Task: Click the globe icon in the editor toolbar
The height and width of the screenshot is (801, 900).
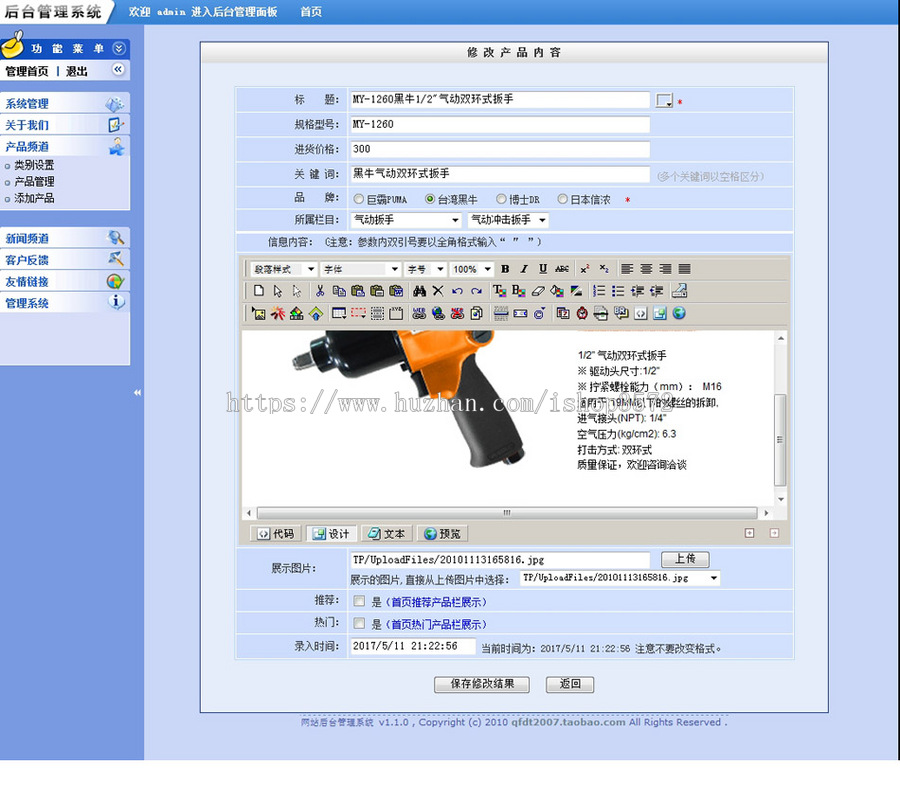Action: click(x=679, y=313)
